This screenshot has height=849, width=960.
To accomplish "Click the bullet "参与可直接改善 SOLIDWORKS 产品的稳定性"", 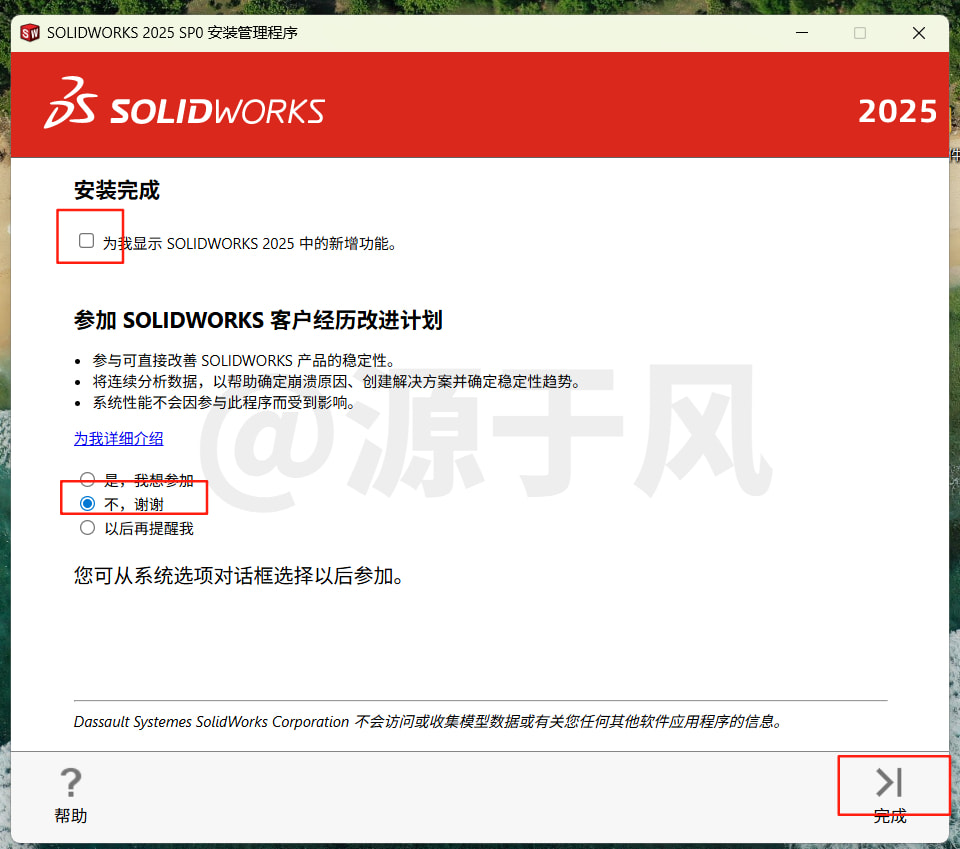I will click(x=244, y=361).
